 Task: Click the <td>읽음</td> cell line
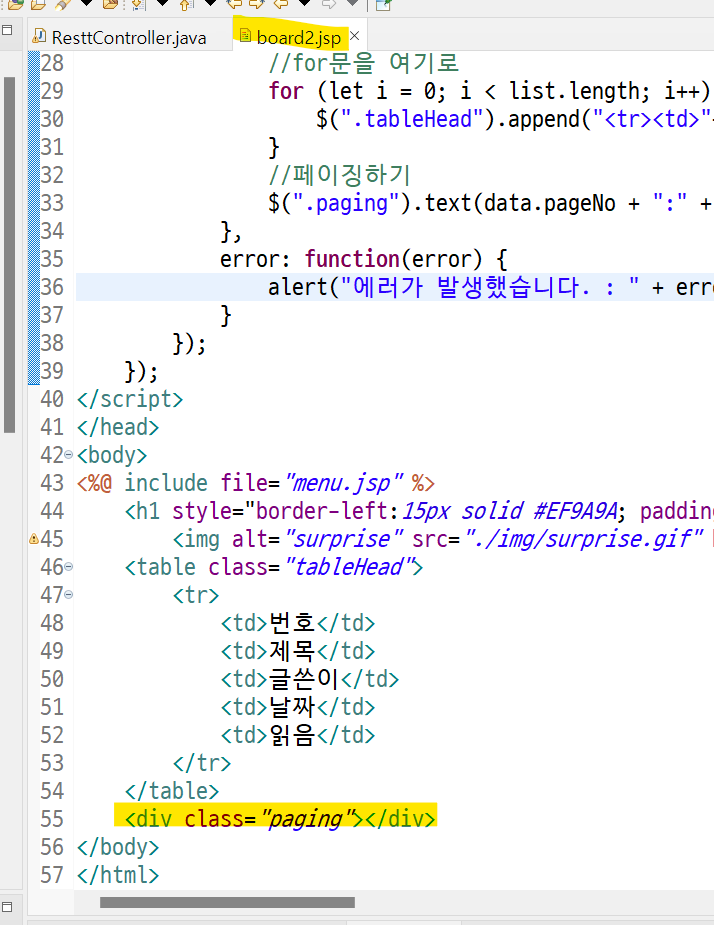[298, 735]
